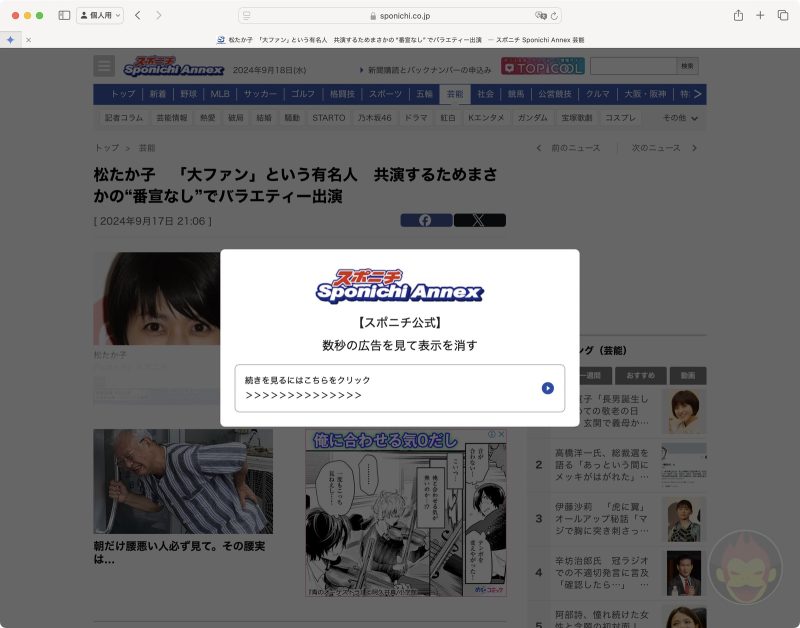Viewport: 800px width, 628px height.
Task: Share article via X icon
Action: click(x=479, y=220)
